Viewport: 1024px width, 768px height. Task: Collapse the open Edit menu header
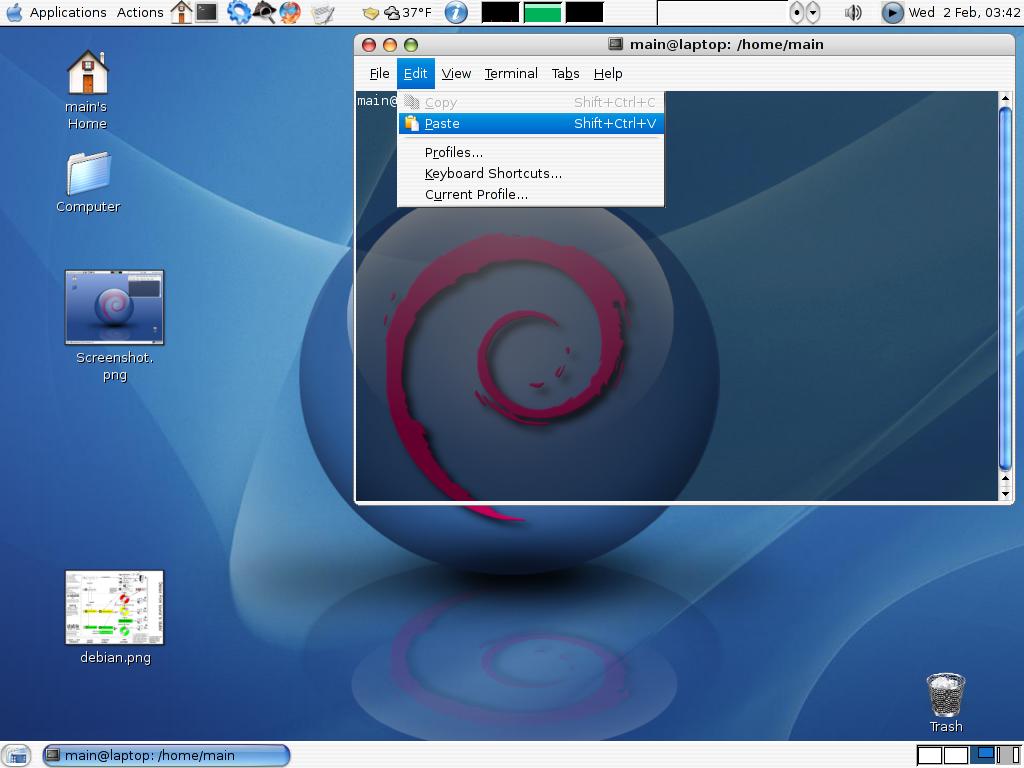[415, 74]
